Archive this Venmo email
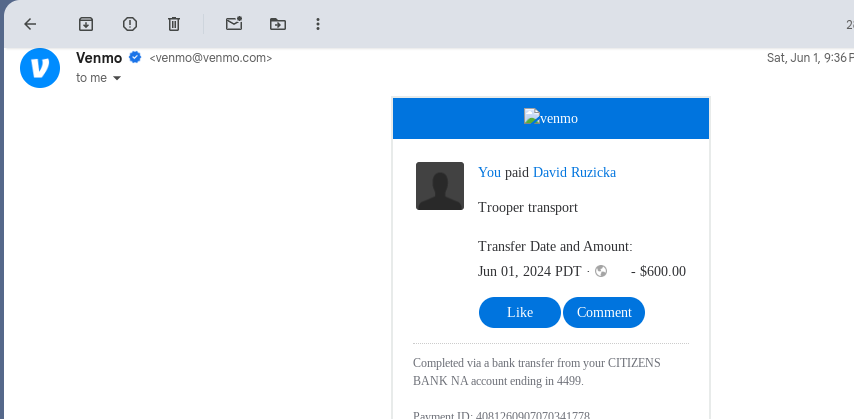Screen dimensions: 854x419 pyautogui.click(x=86, y=24)
